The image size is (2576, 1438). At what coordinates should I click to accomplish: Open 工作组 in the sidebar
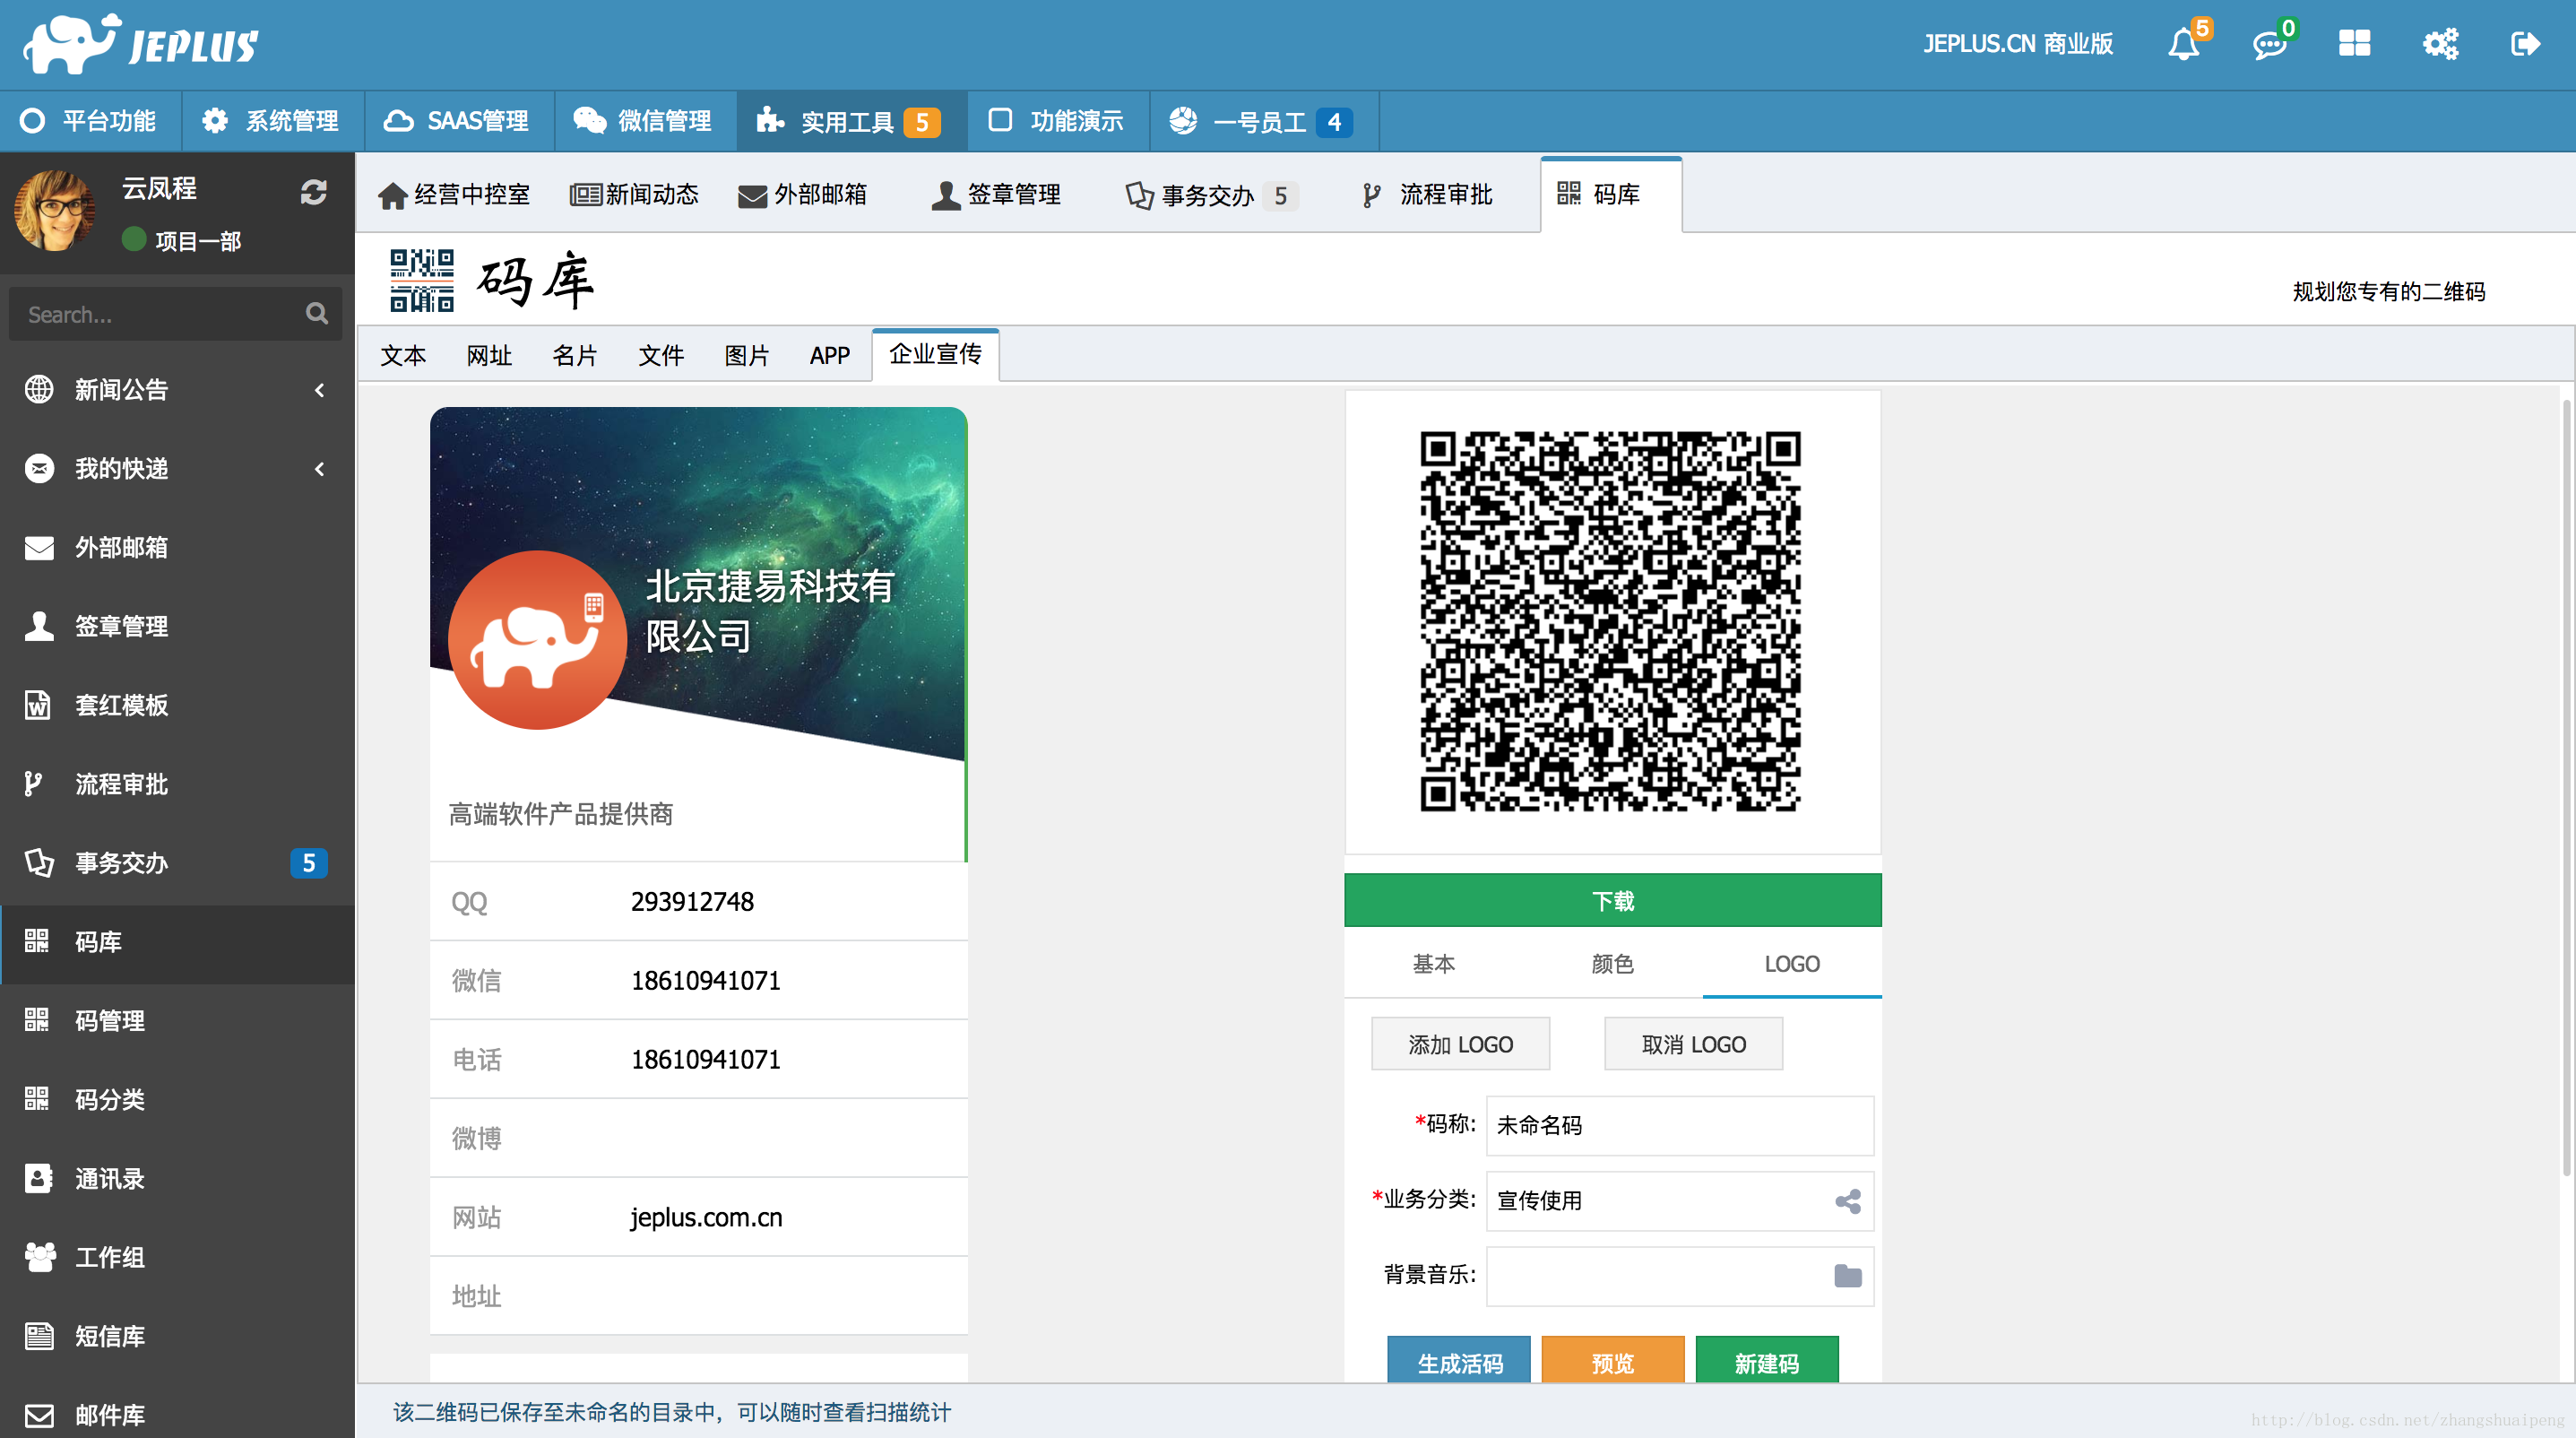point(177,1258)
